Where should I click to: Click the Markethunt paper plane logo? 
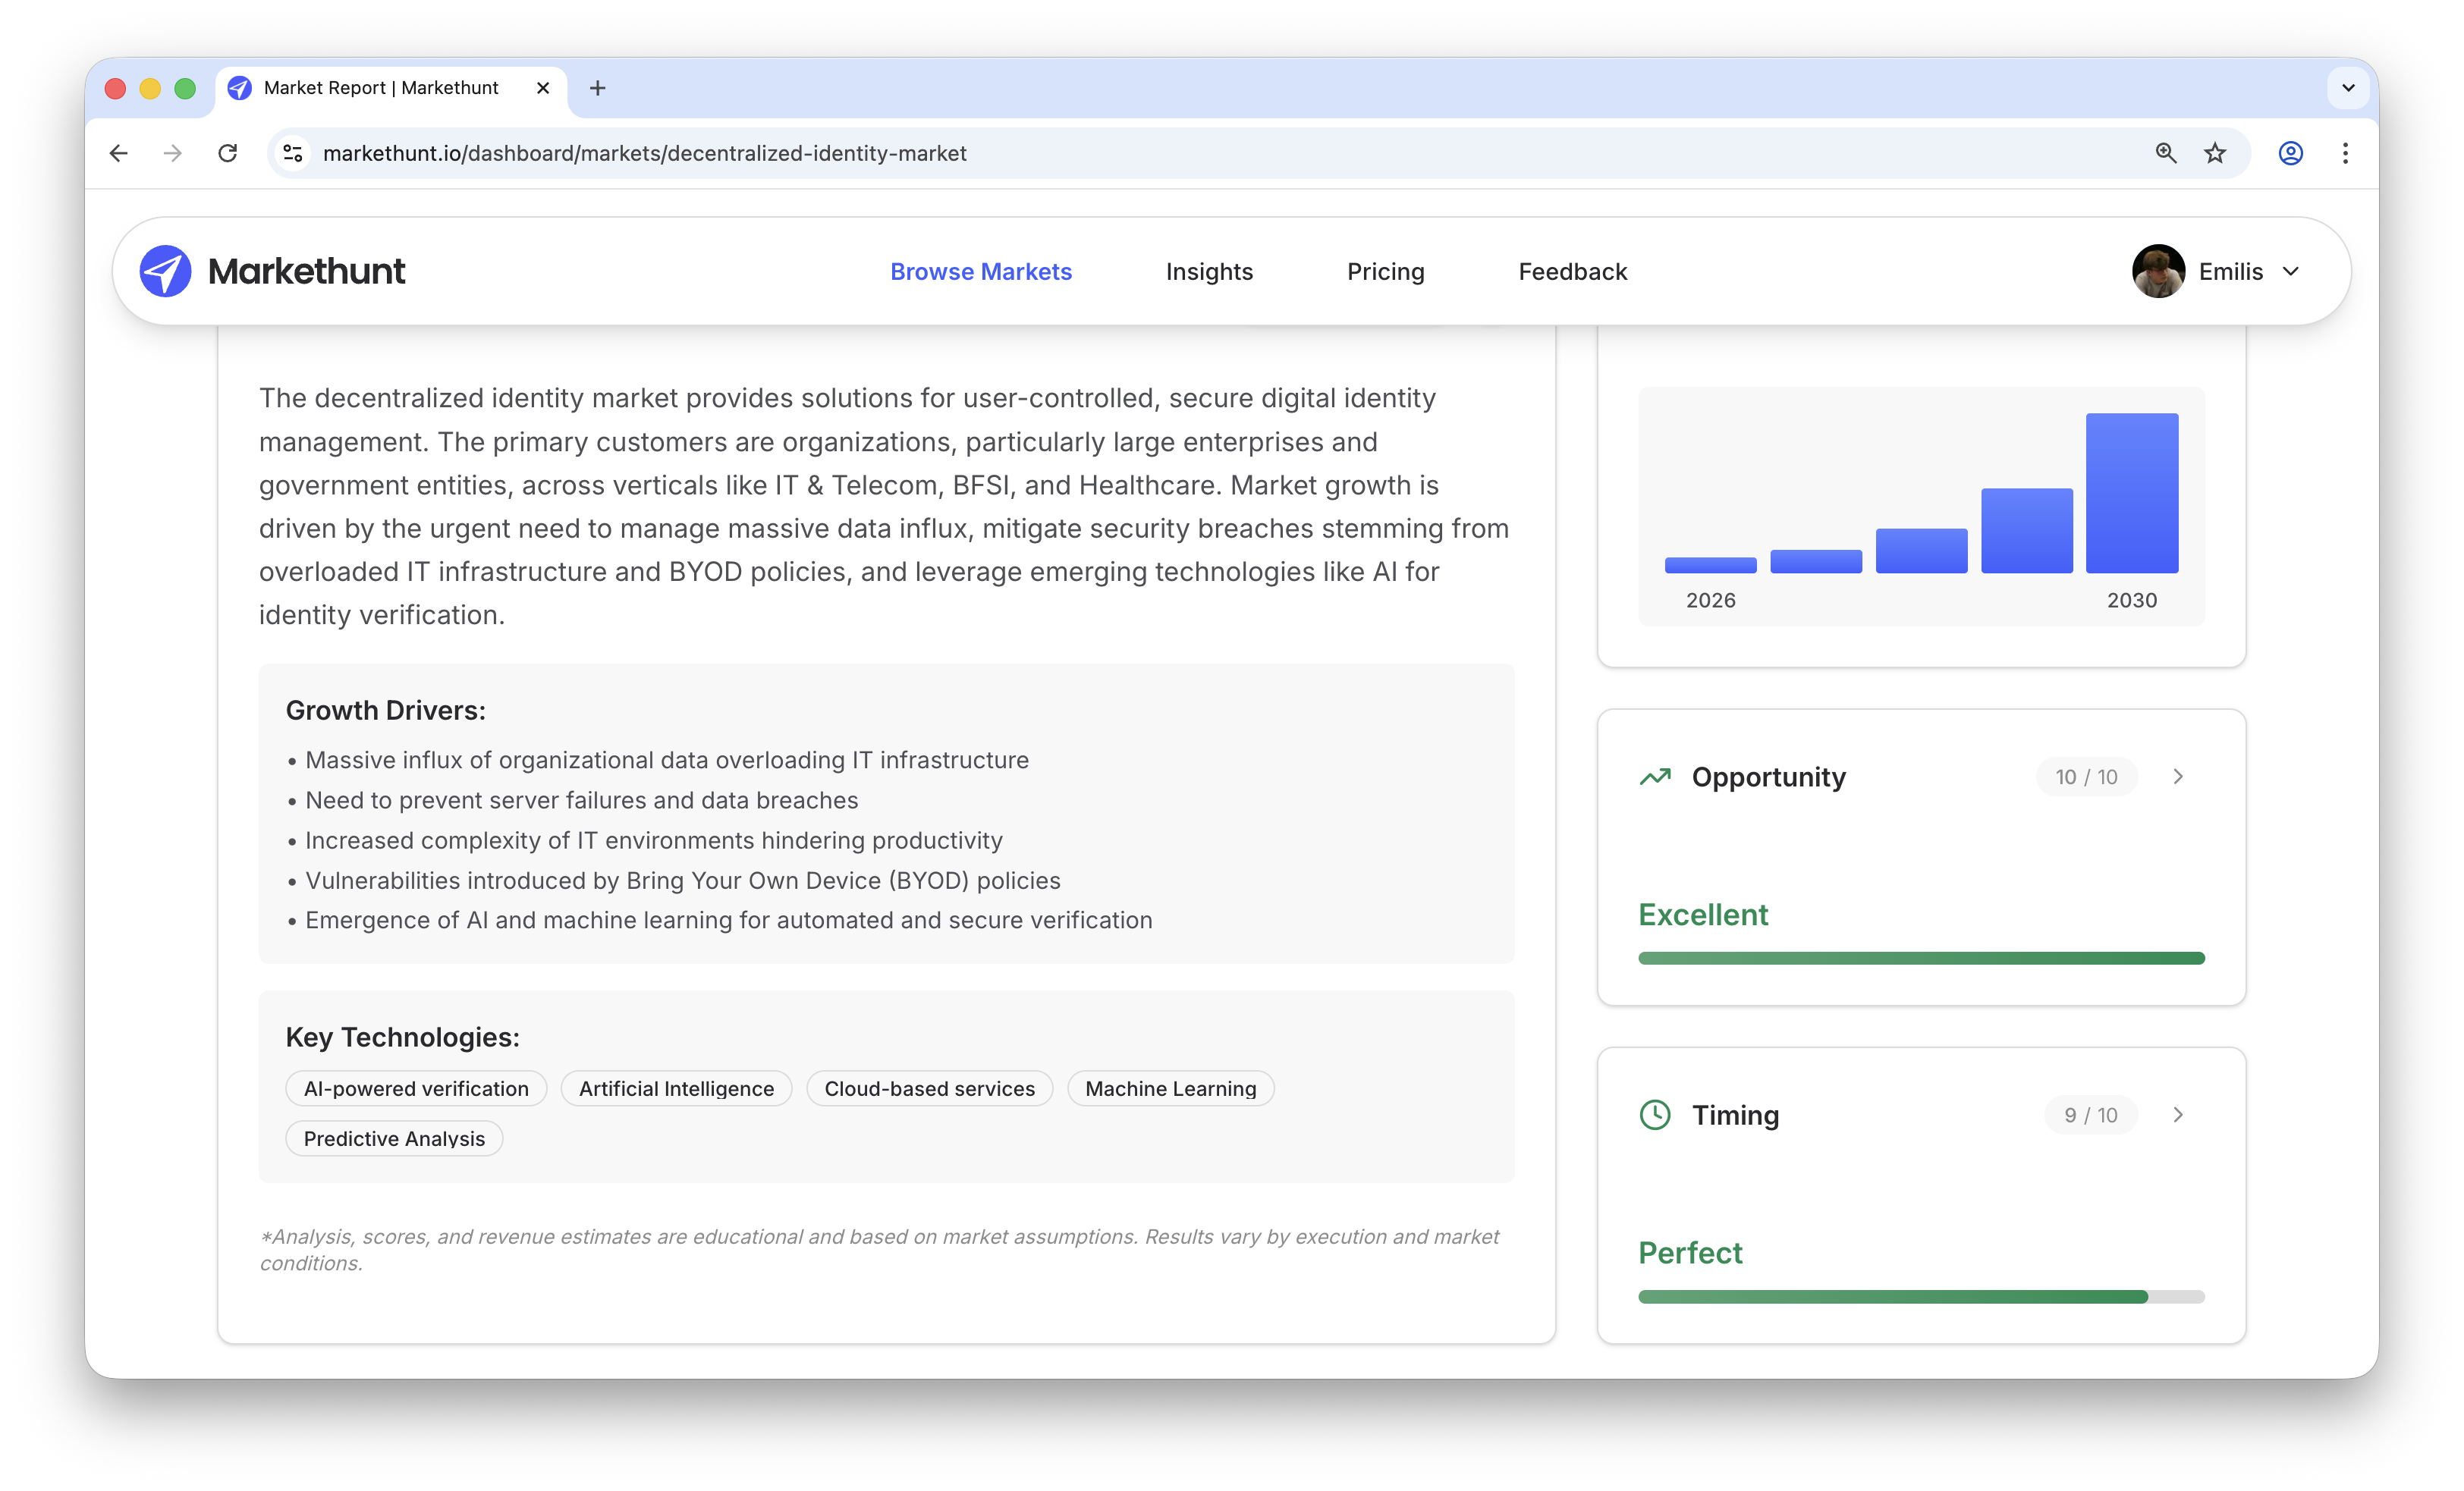pyautogui.click(x=166, y=270)
